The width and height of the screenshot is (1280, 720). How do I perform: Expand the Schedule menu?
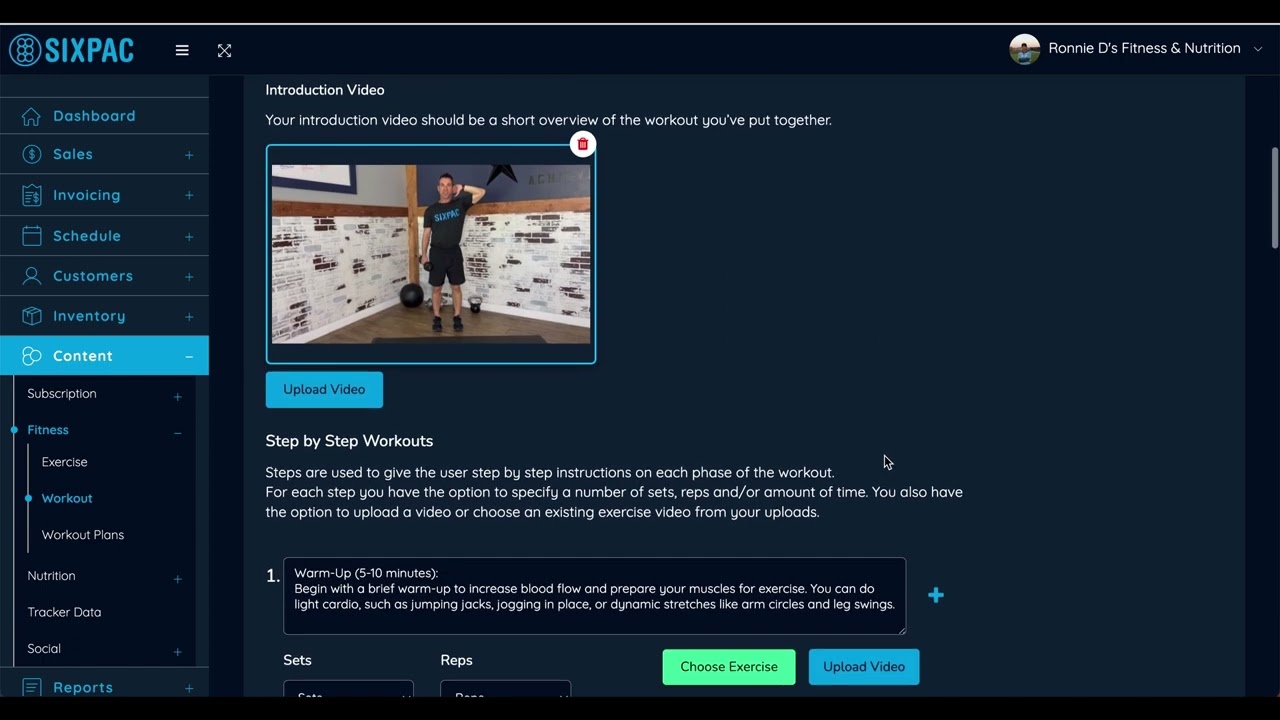click(x=189, y=237)
